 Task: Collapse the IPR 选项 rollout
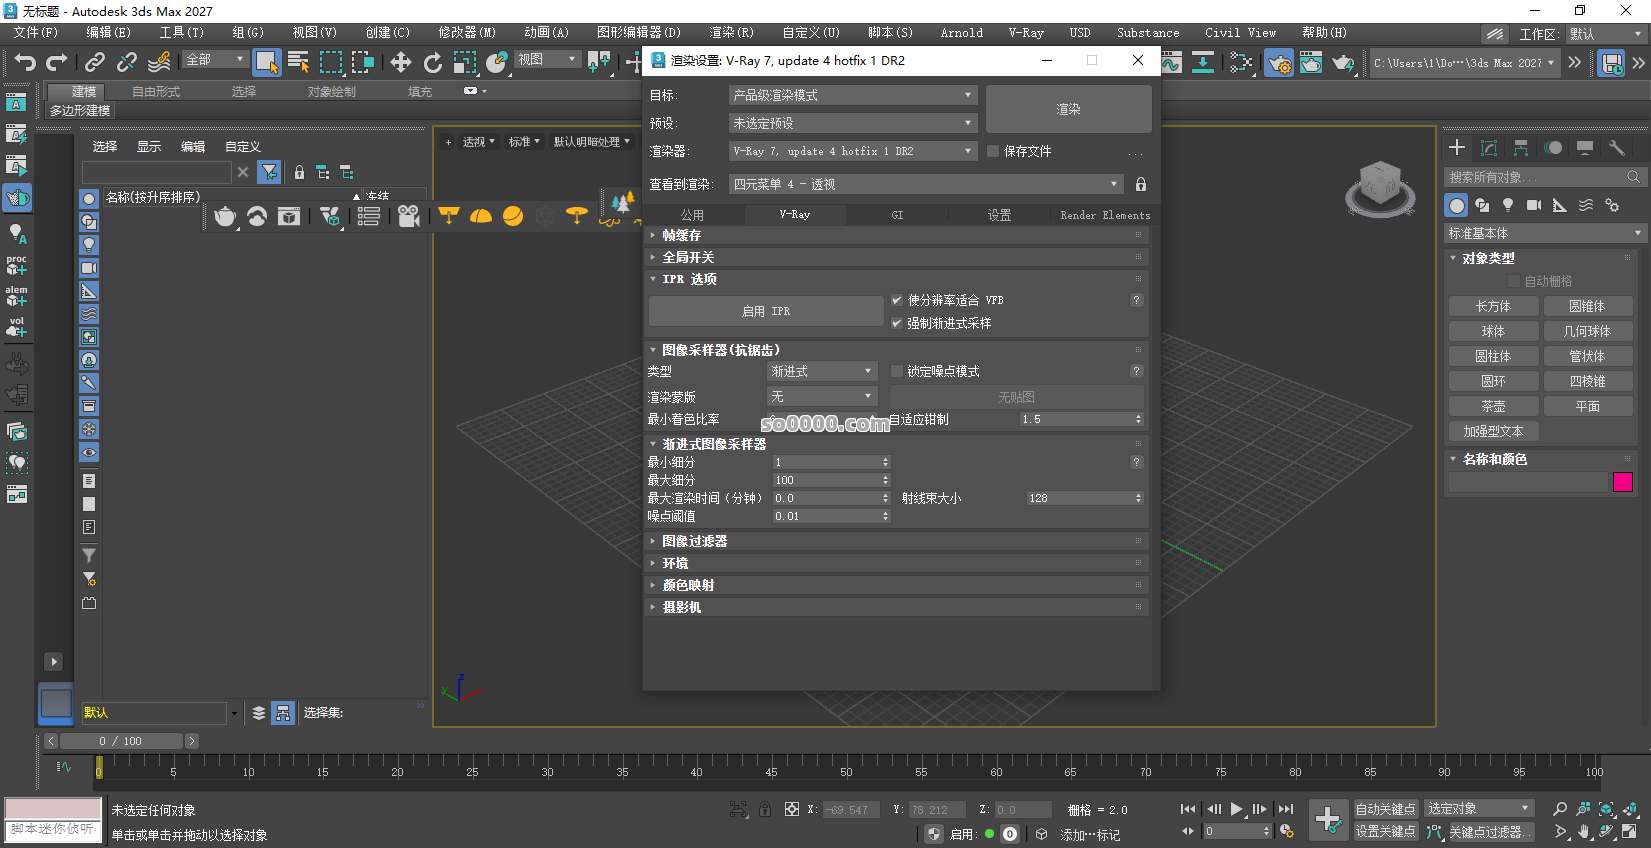pos(895,279)
